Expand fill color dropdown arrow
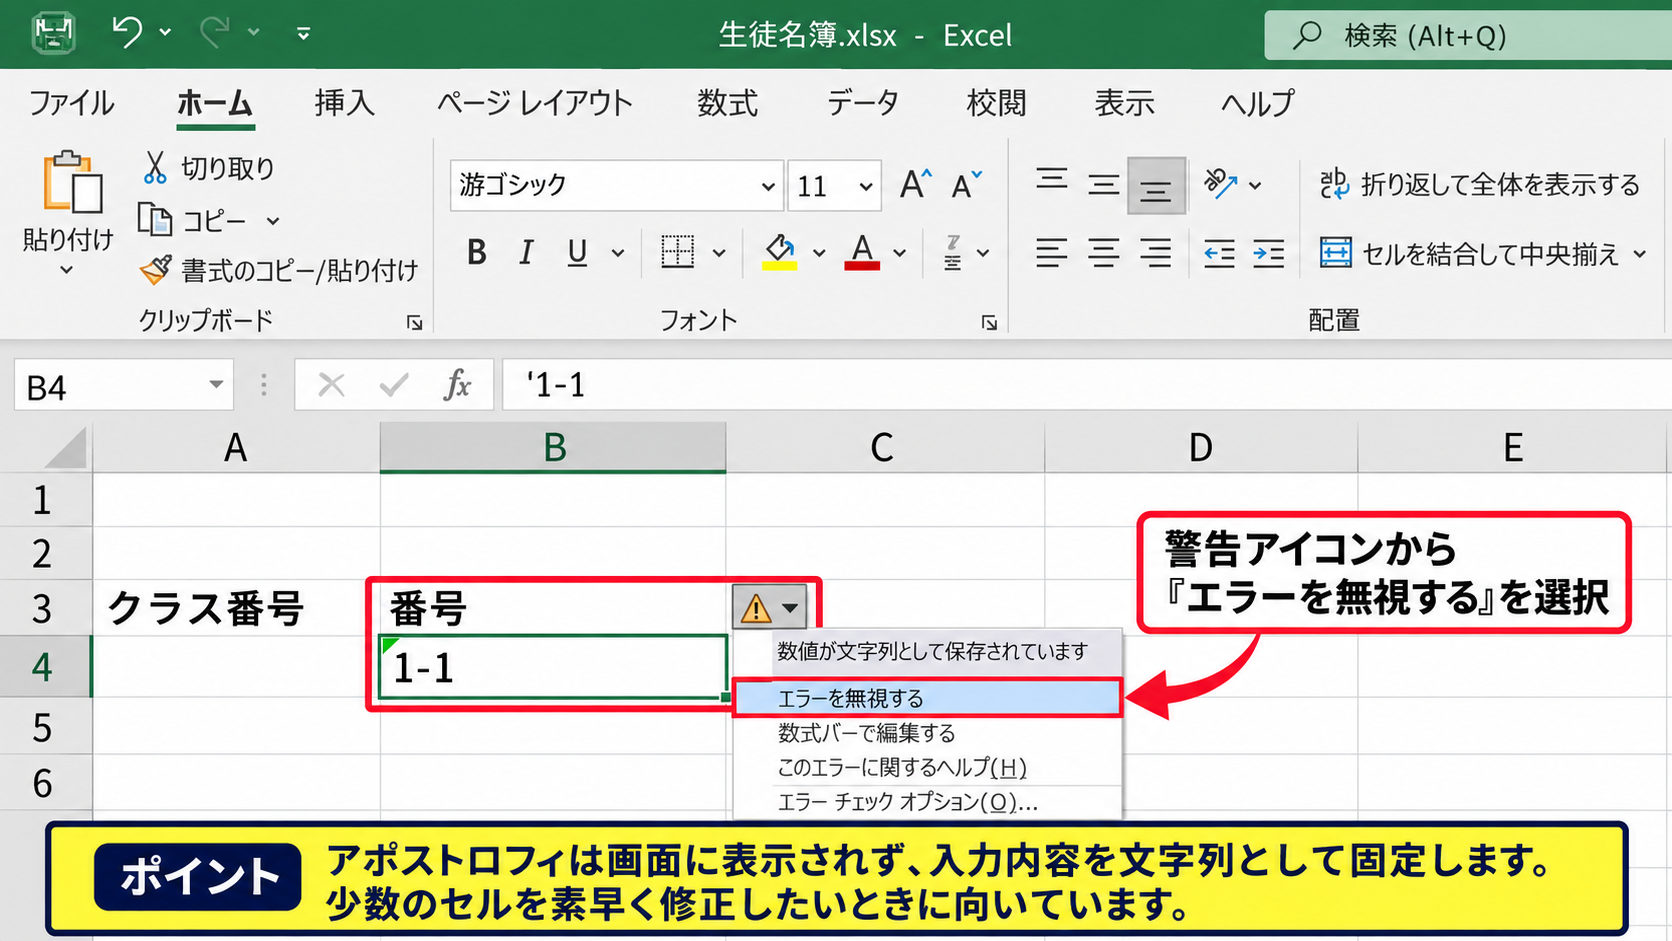The image size is (1672, 941). [x=819, y=254]
